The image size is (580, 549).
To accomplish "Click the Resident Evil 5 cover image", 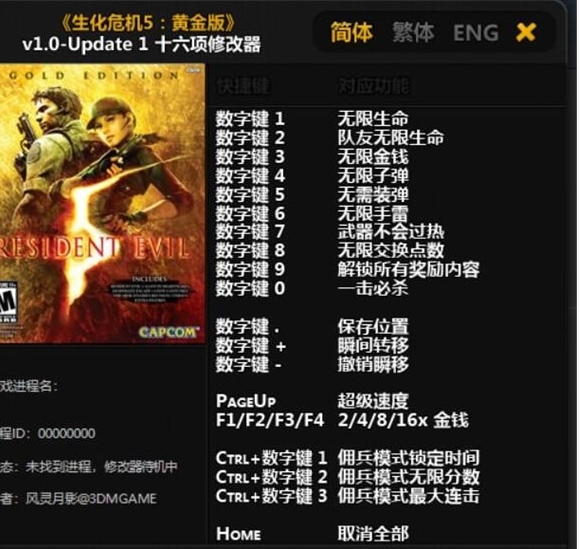I will point(102,203).
